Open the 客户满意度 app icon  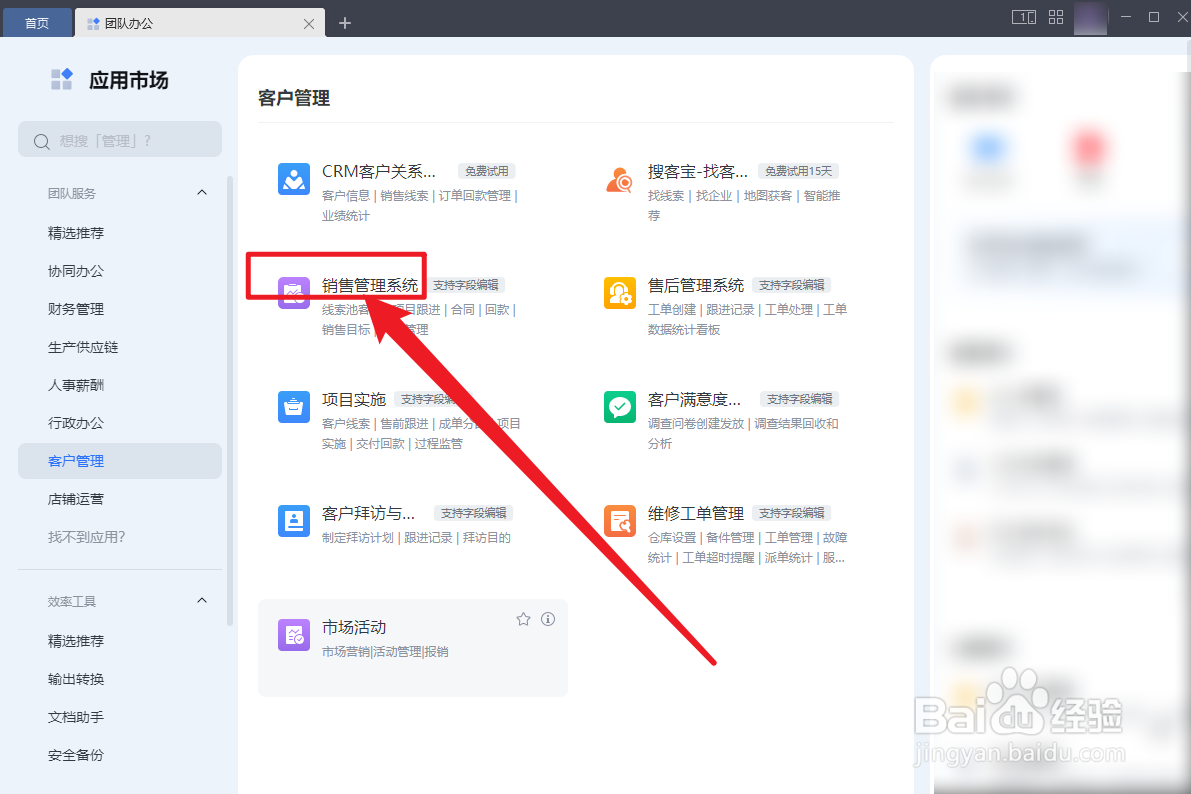620,407
